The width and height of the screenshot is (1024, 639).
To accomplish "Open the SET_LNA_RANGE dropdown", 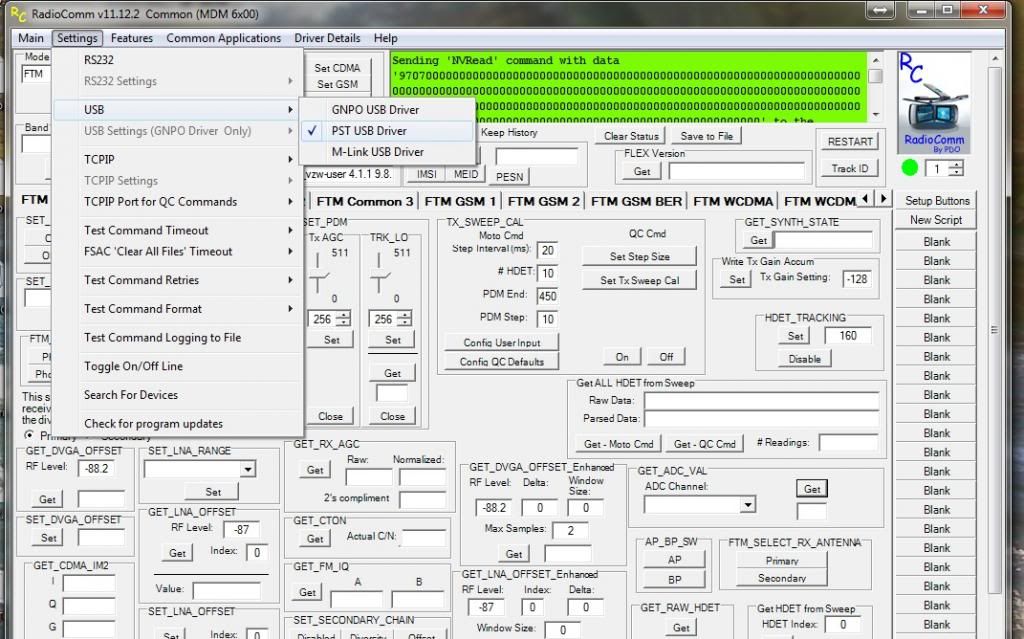I will [248, 469].
